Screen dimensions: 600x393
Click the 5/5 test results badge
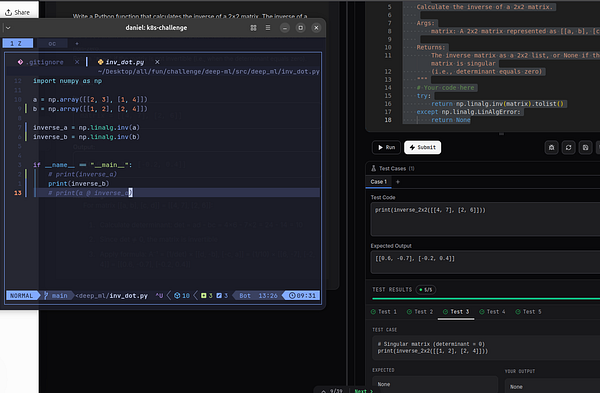tap(426, 290)
